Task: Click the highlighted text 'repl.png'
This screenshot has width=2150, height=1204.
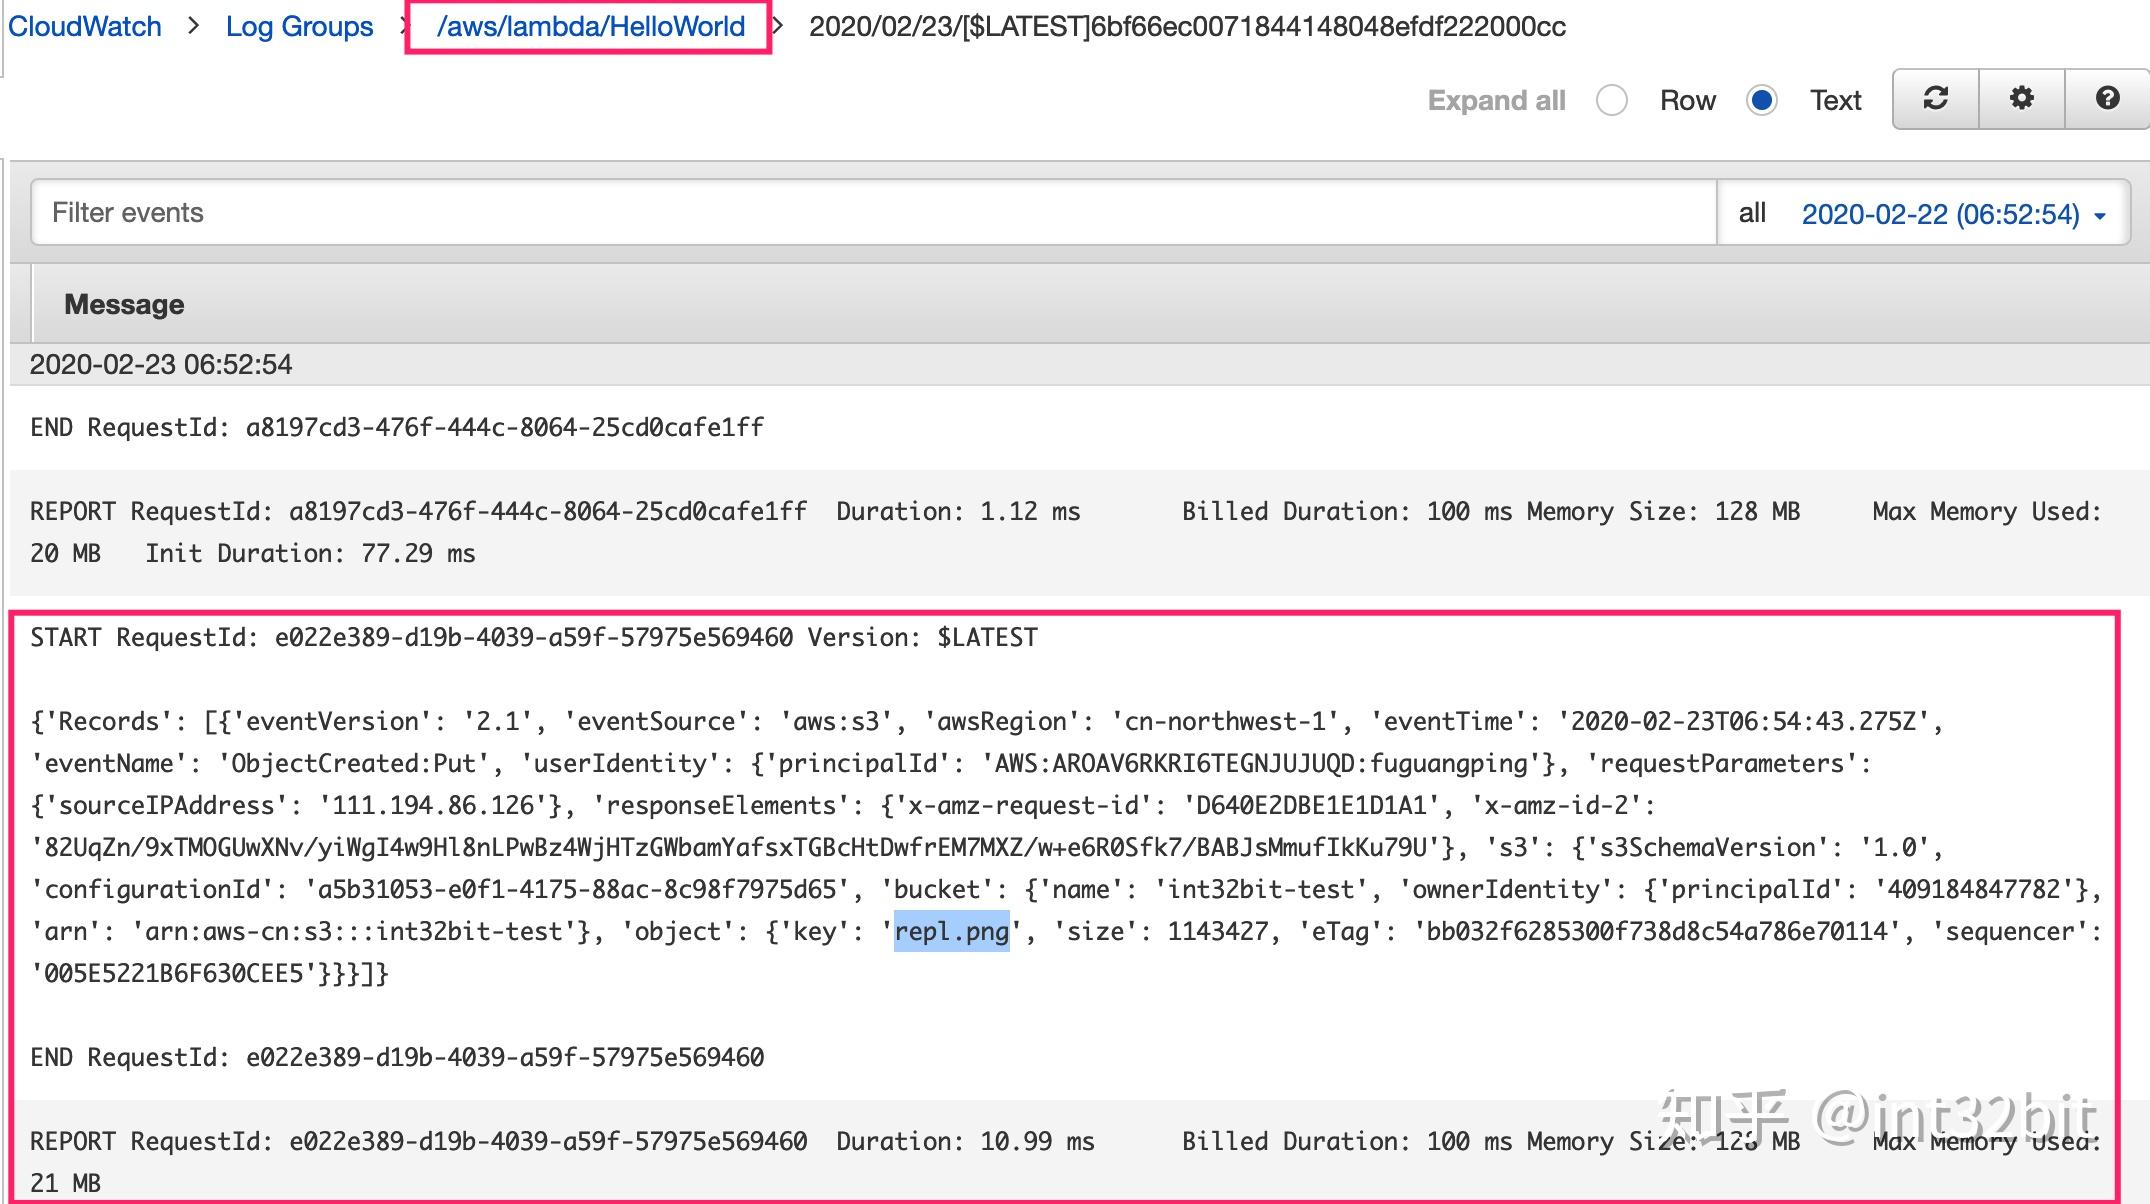Action: pyautogui.click(x=951, y=931)
